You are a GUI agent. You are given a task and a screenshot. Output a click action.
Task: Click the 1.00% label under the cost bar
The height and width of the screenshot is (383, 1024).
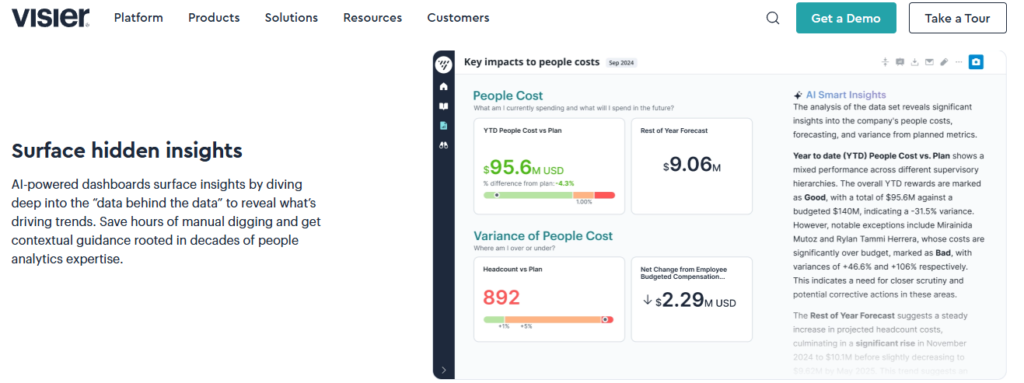coord(584,202)
